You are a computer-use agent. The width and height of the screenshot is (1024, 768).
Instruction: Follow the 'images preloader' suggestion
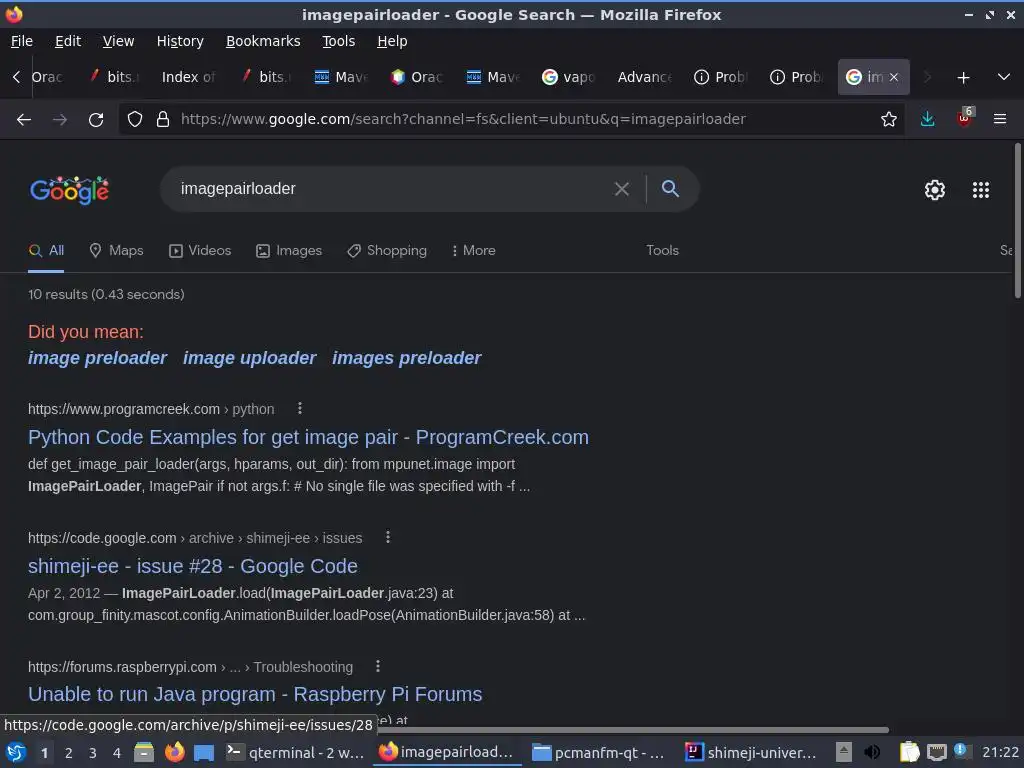tap(406, 358)
